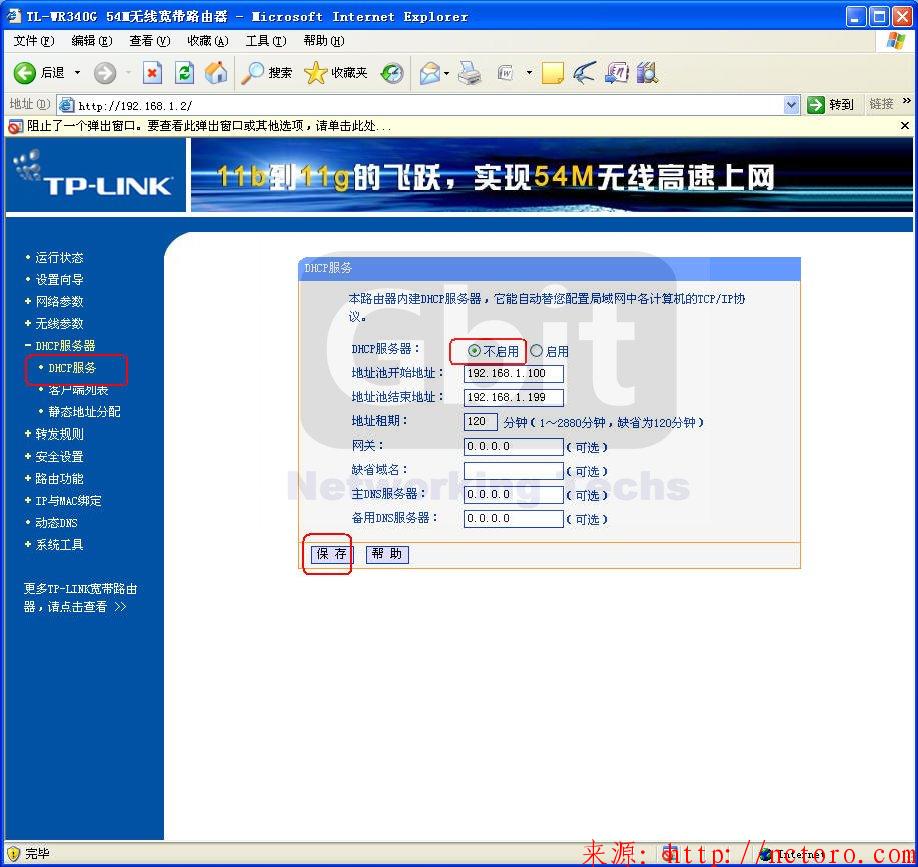Open the Edit button dropdown arrow
This screenshot has width=918, height=867.
coord(529,73)
